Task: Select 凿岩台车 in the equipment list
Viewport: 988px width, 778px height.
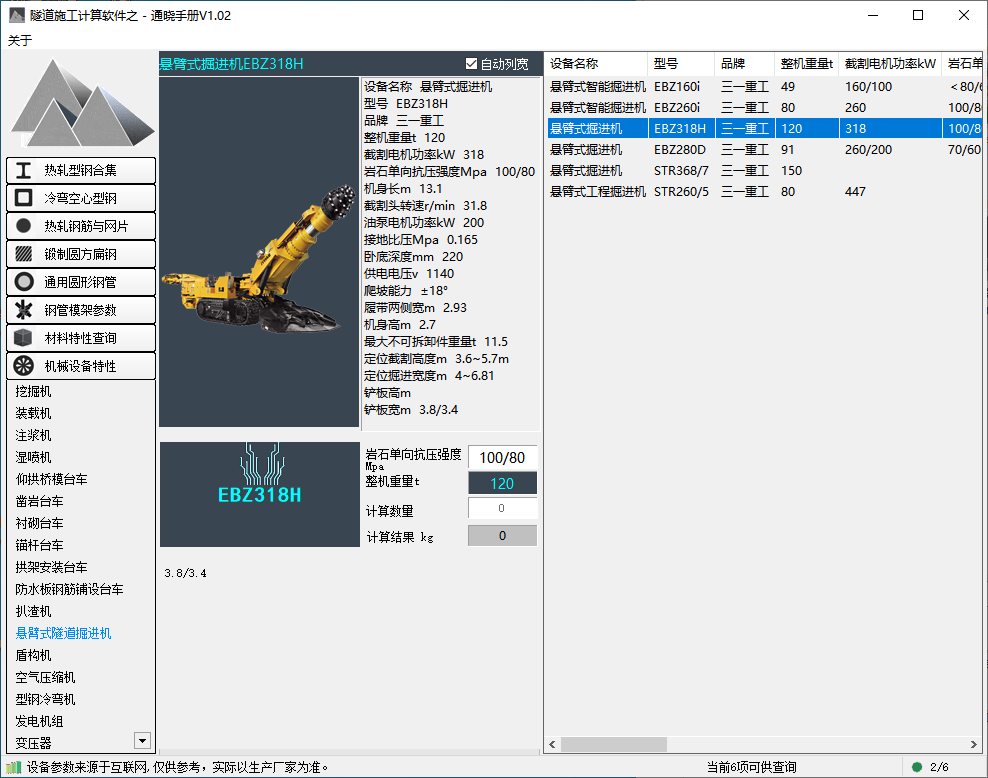Action: (x=40, y=501)
